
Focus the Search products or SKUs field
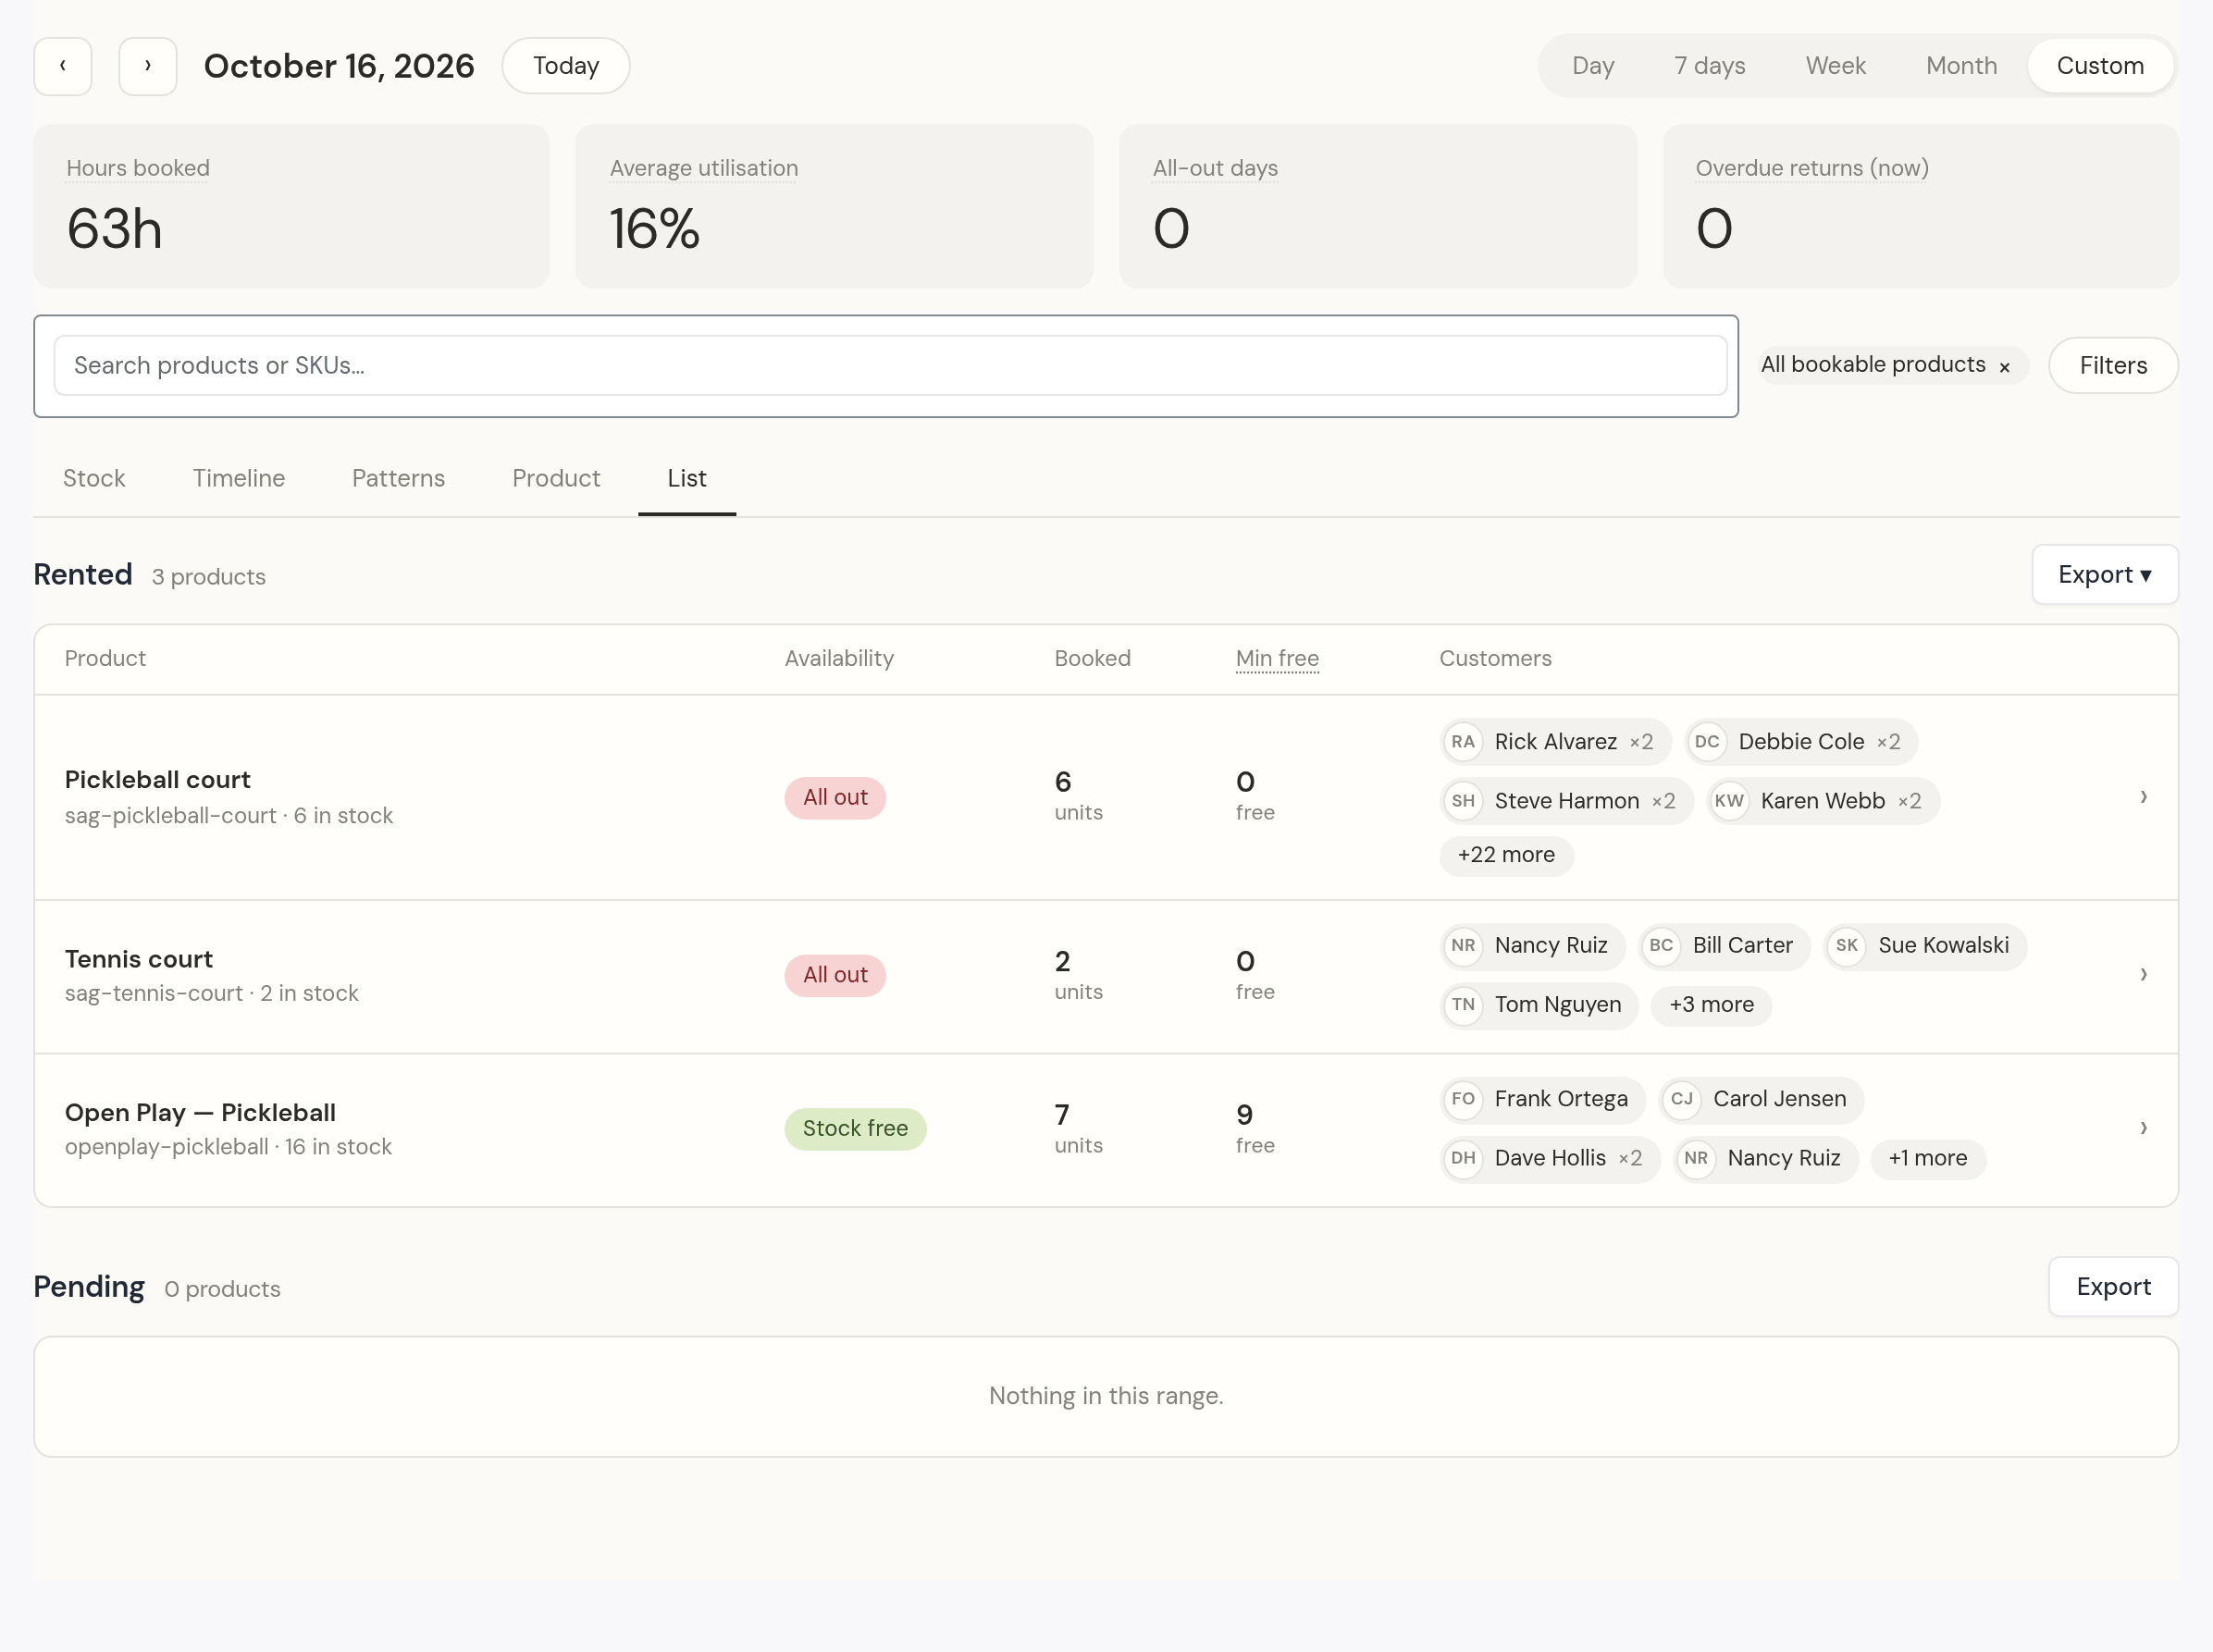point(890,366)
